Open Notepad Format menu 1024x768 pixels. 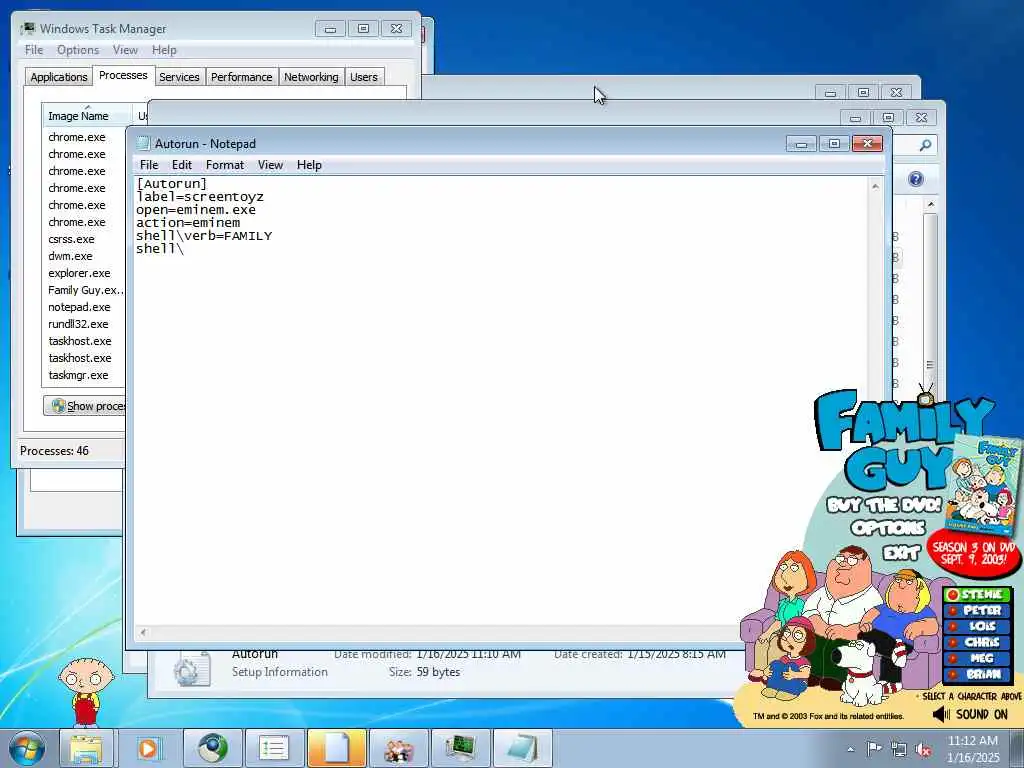coord(225,165)
